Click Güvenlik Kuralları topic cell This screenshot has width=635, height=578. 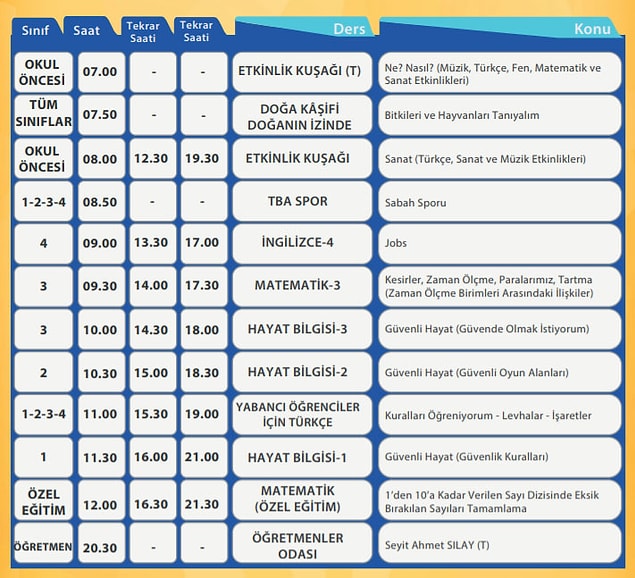point(500,457)
